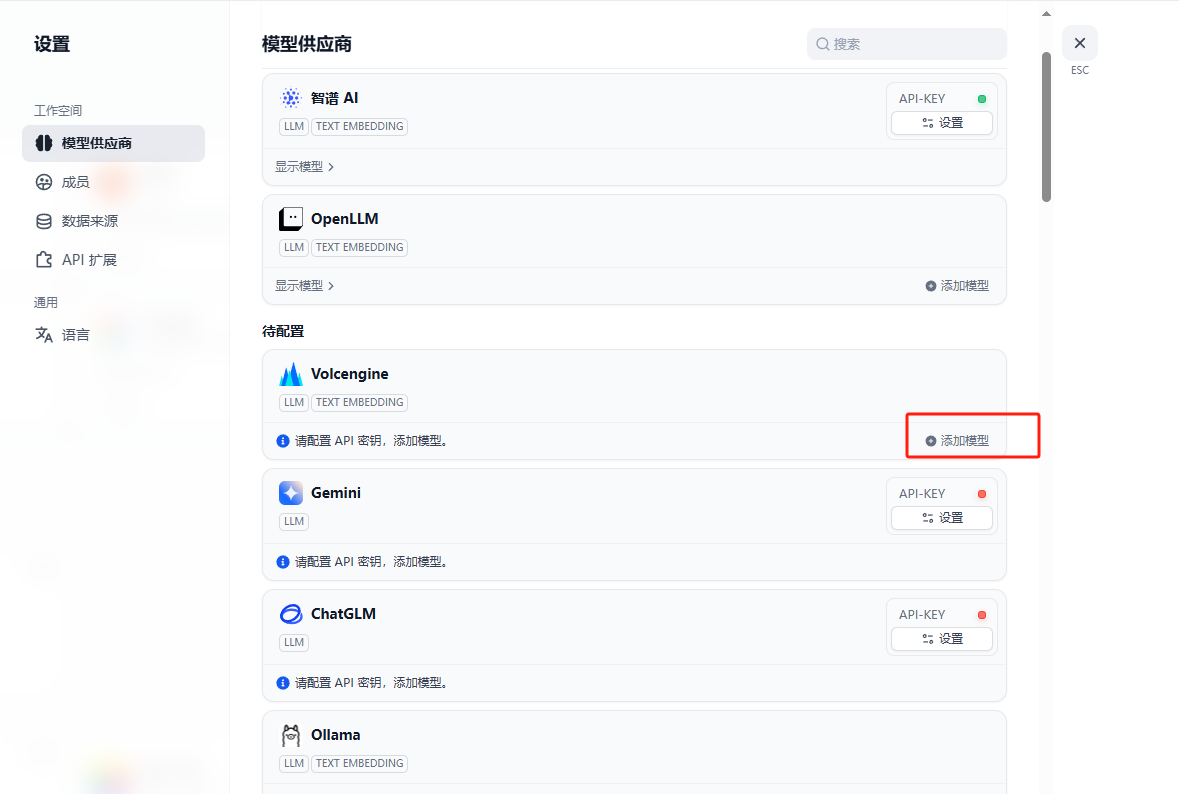Click the plus icon beside OpenLLM 添加模型
The height and width of the screenshot is (794, 1179).
931,286
